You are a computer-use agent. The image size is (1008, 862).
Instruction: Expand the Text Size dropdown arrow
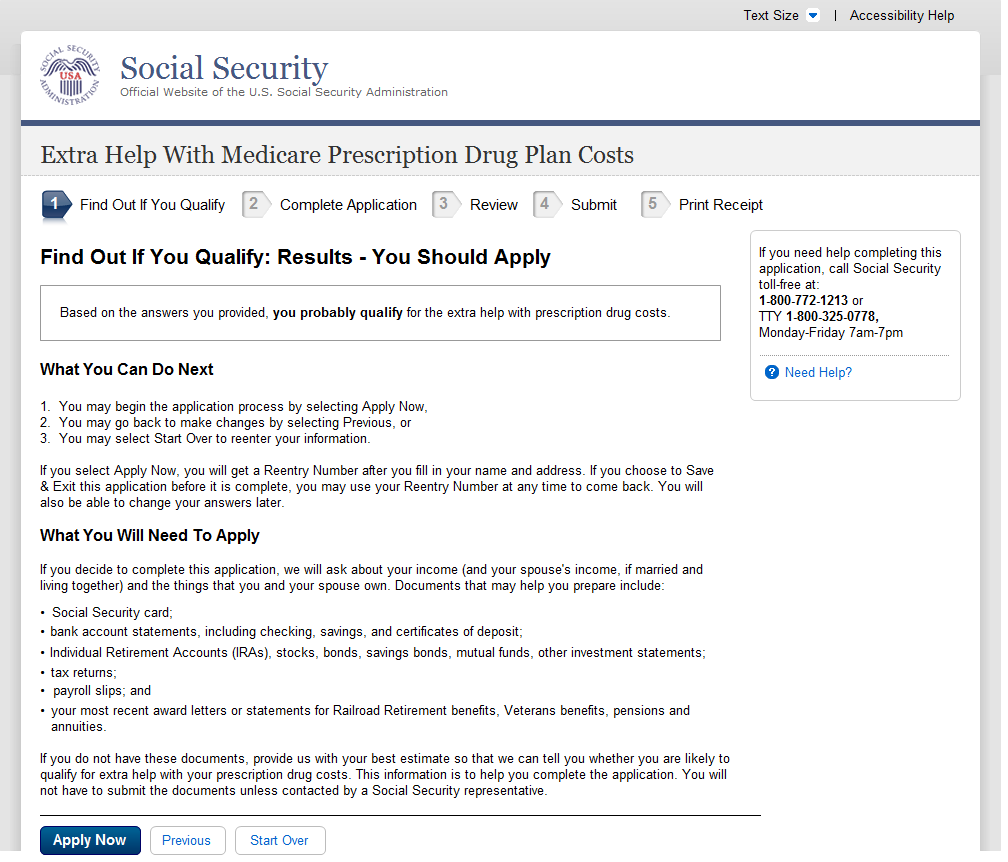coord(813,16)
